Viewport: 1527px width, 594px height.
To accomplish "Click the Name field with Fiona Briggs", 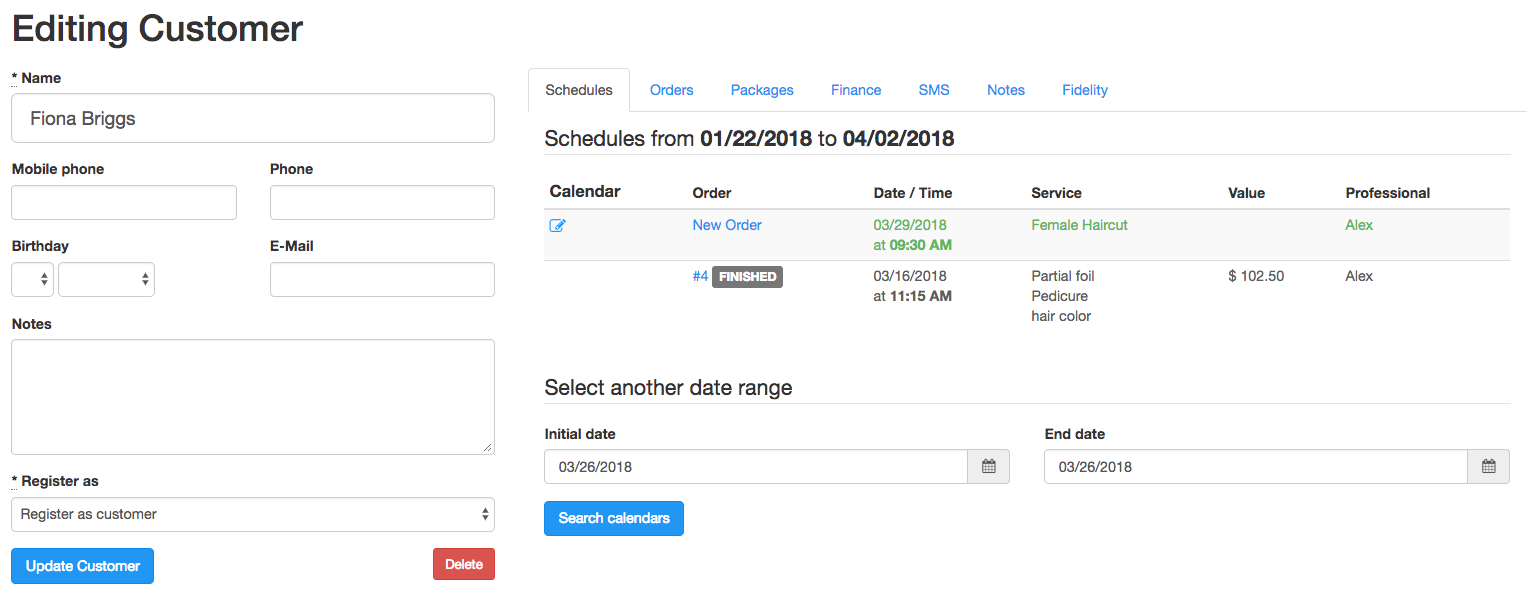I will pyautogui.click(x=253, y=118).
